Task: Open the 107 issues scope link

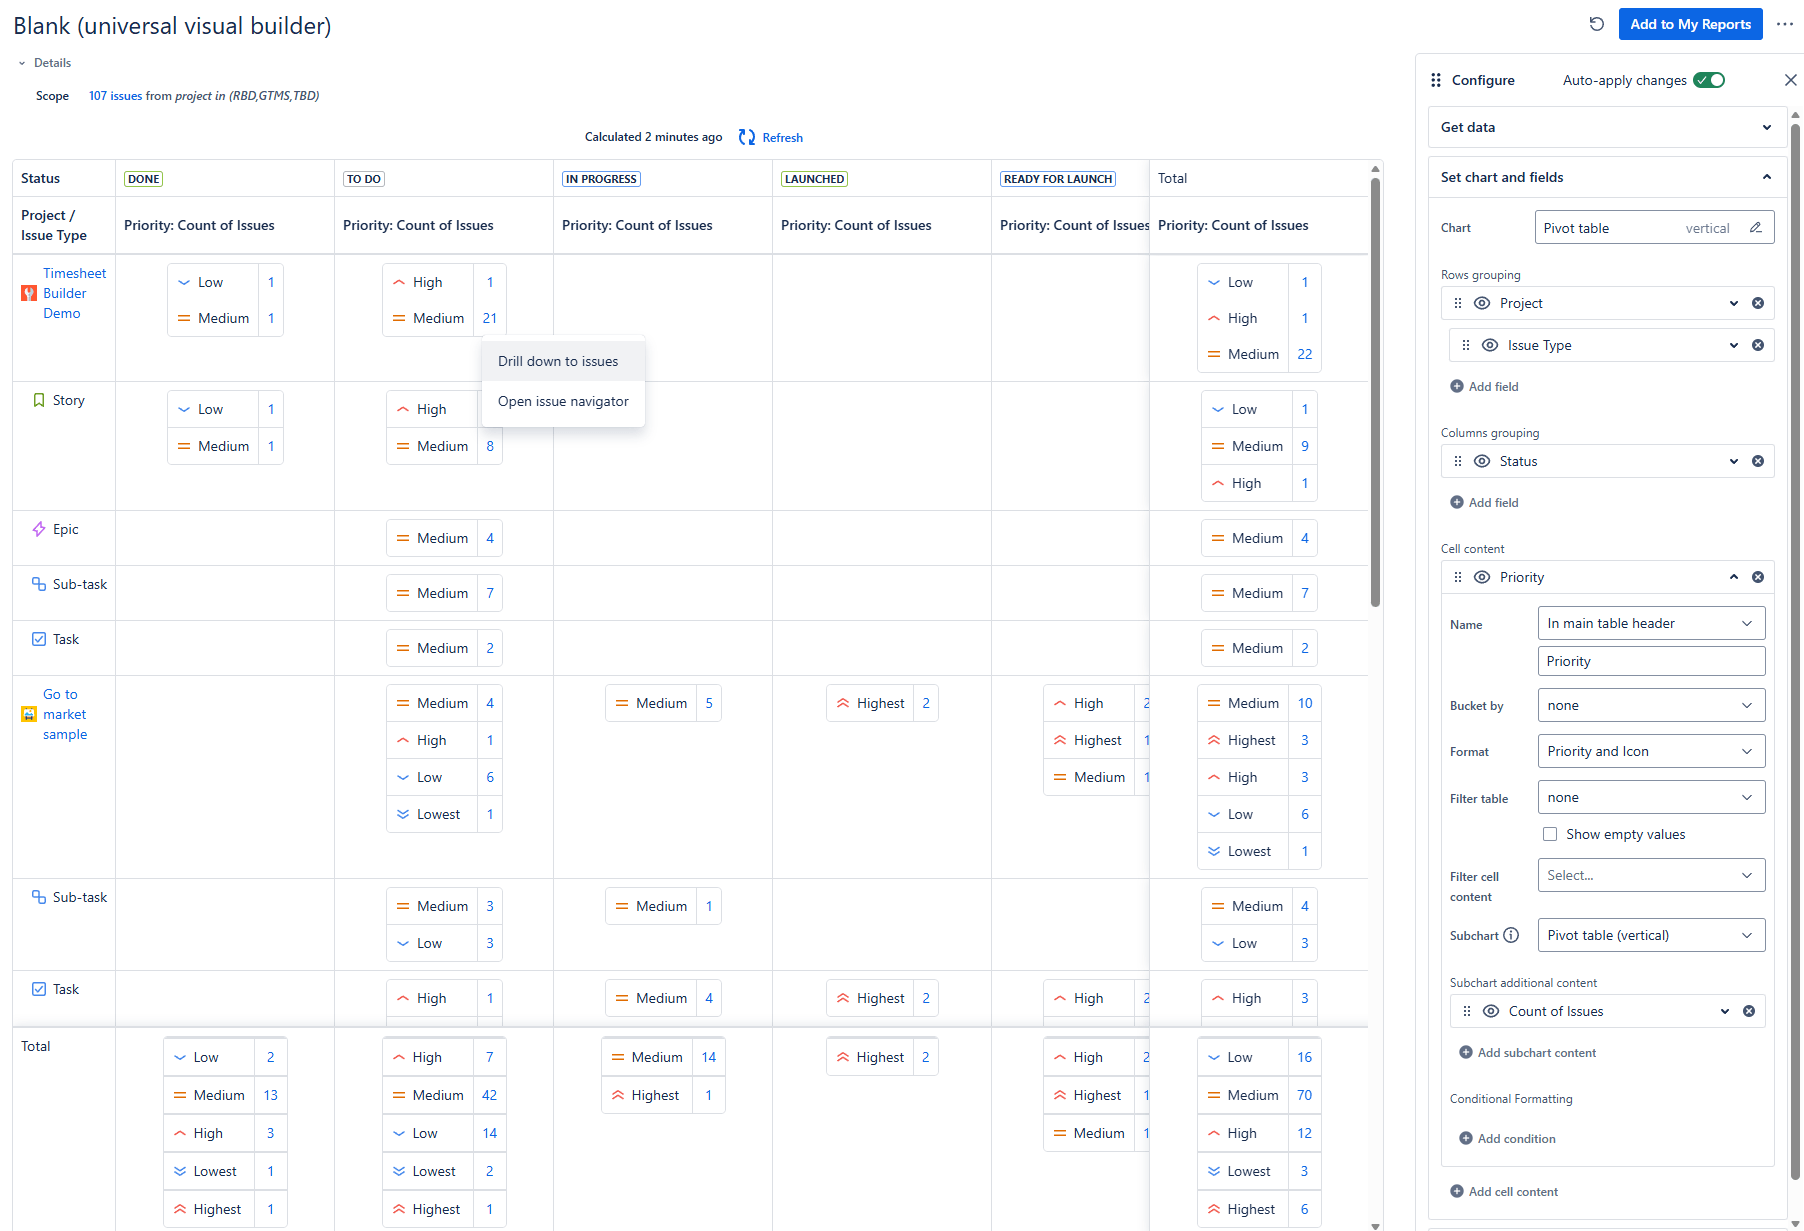Action: (x=115, y=96)
